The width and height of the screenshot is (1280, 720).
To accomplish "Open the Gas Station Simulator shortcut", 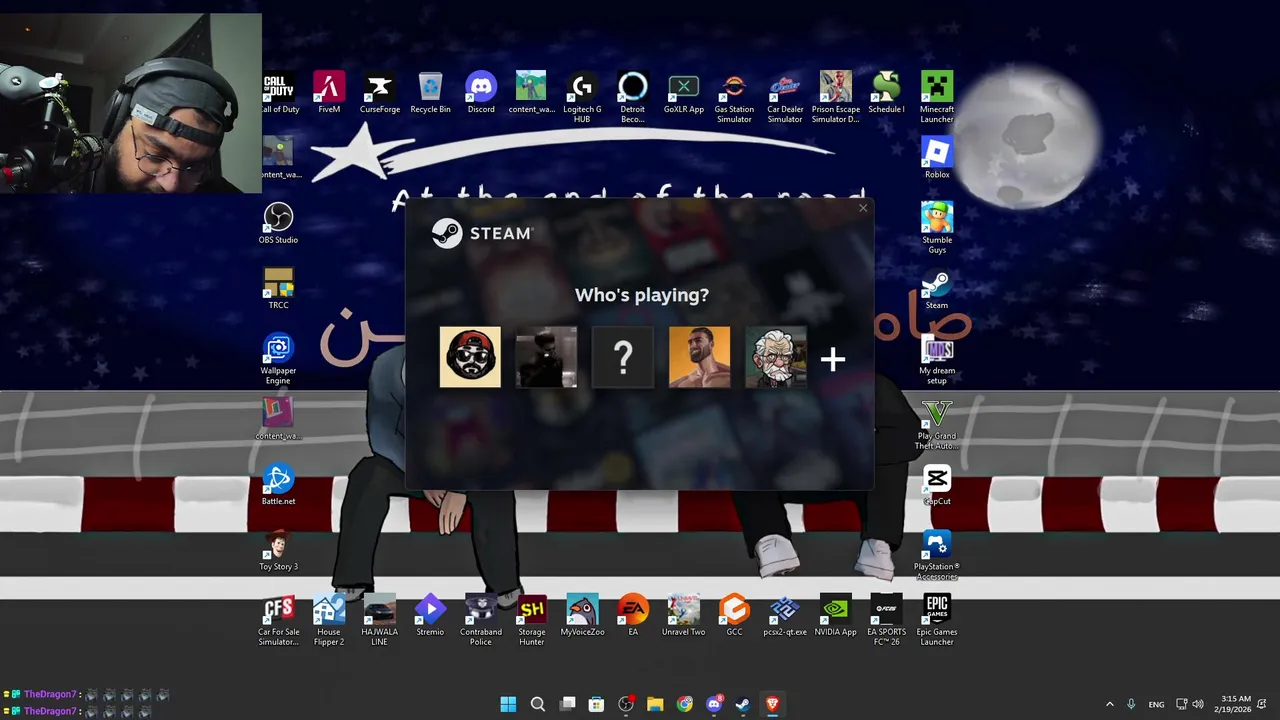I will (x=734, y=97).
